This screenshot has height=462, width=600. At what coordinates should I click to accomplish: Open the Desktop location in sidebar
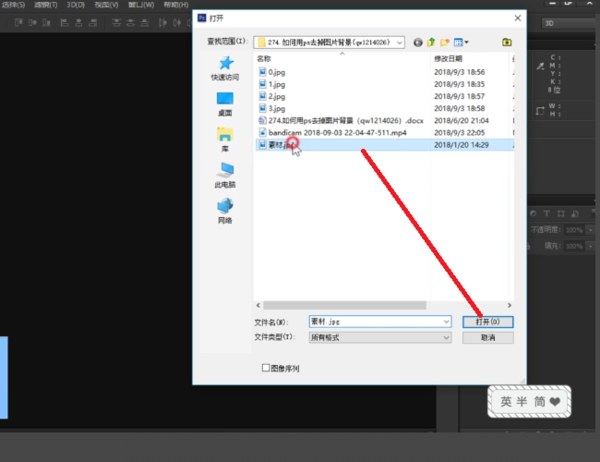225,99
